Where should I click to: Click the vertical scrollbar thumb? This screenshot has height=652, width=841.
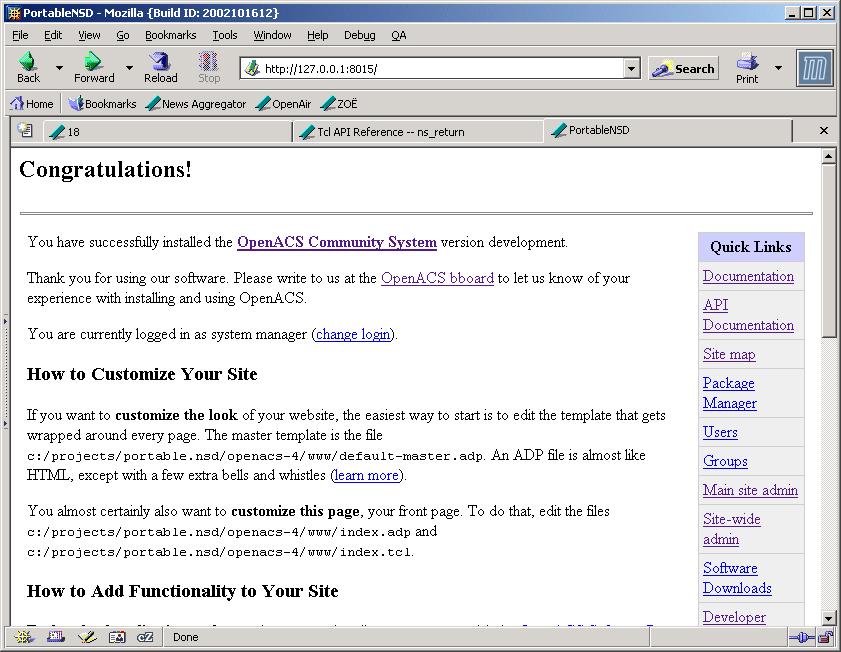[x=829, y=251]
